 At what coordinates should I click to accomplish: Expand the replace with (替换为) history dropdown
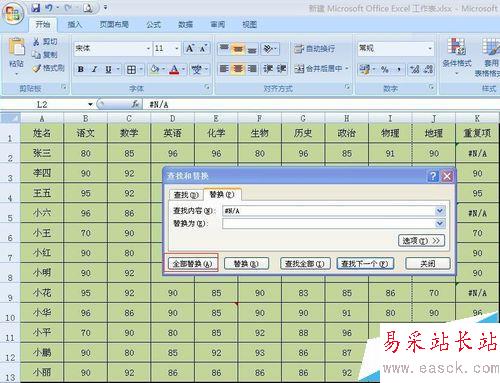[x=440, y=223]
